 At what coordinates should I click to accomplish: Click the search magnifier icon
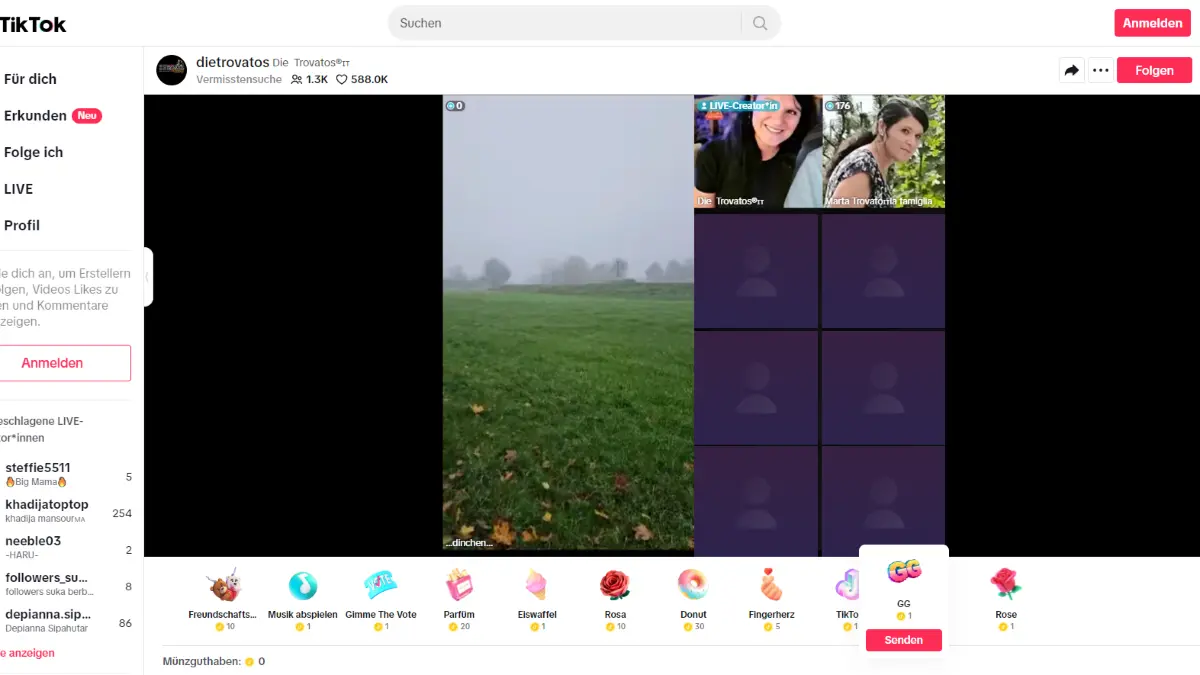[760, 23]
